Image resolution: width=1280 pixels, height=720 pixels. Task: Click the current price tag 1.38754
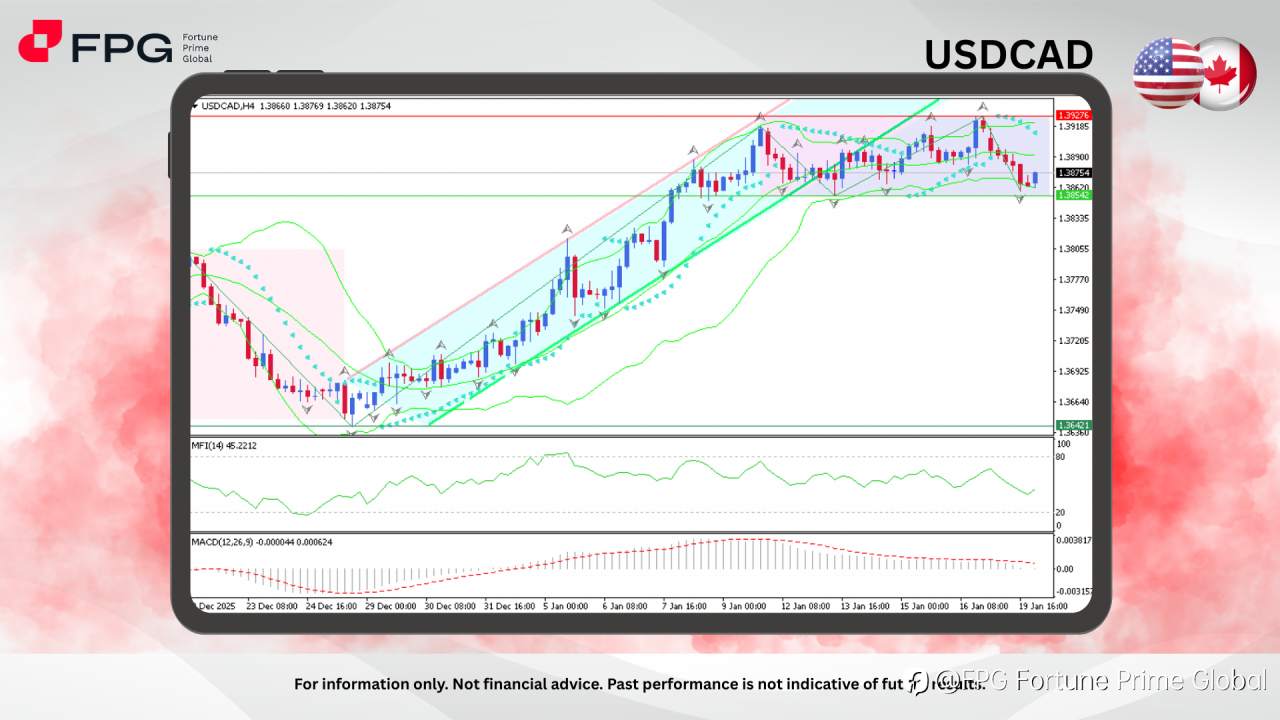coord(1072,173)
